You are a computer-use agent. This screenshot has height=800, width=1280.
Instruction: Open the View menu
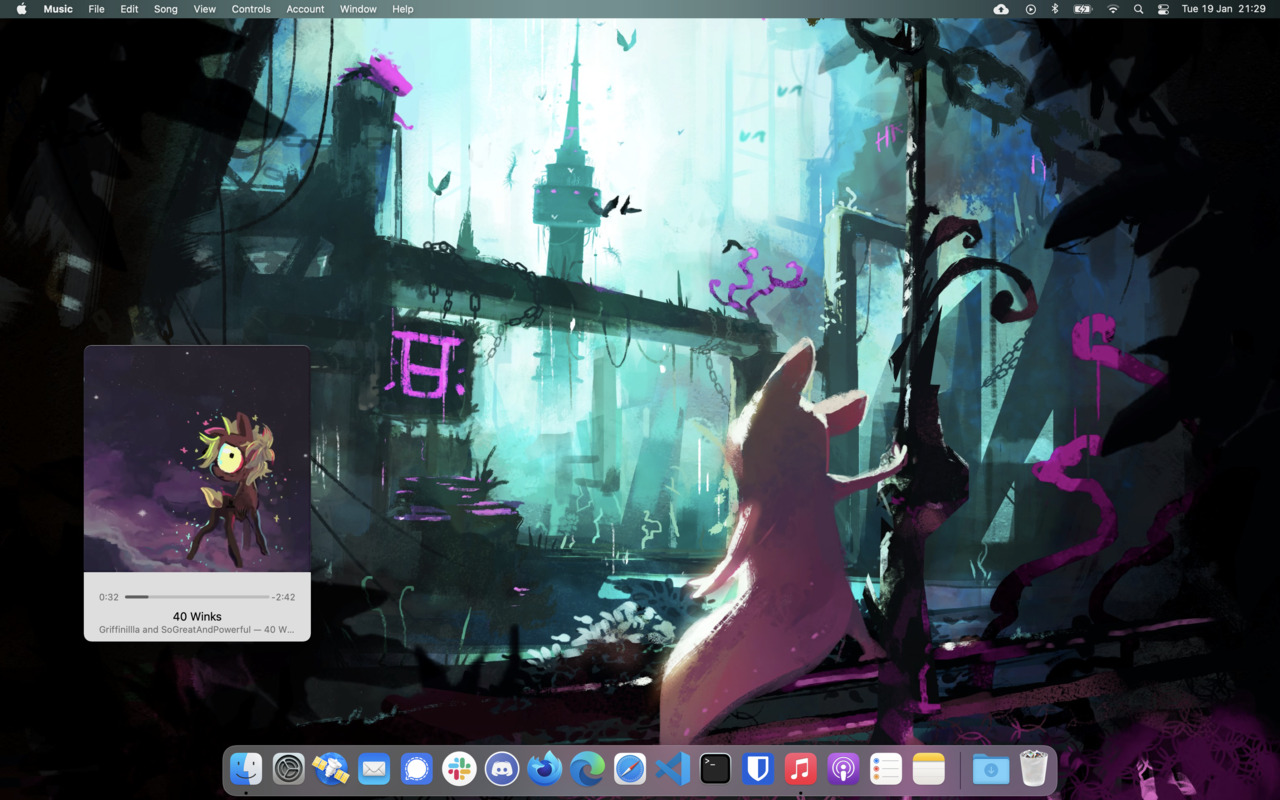click(204, 9)
